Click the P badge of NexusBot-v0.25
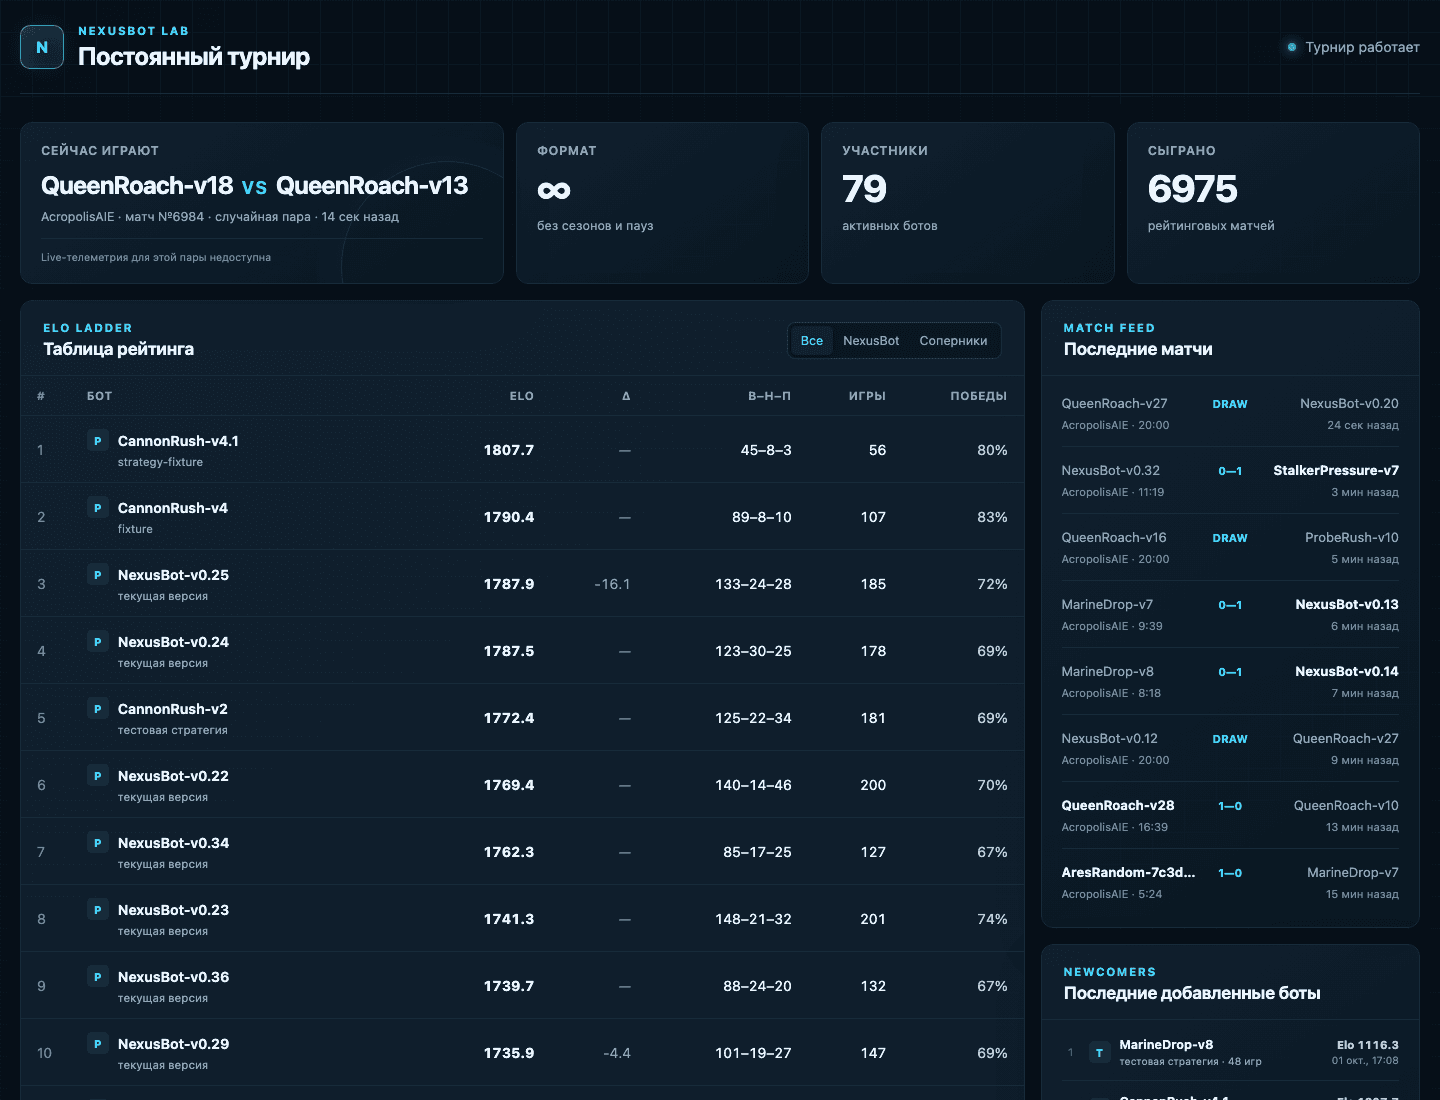Viewport: 1440px width, 1100px height. [97, 574]
